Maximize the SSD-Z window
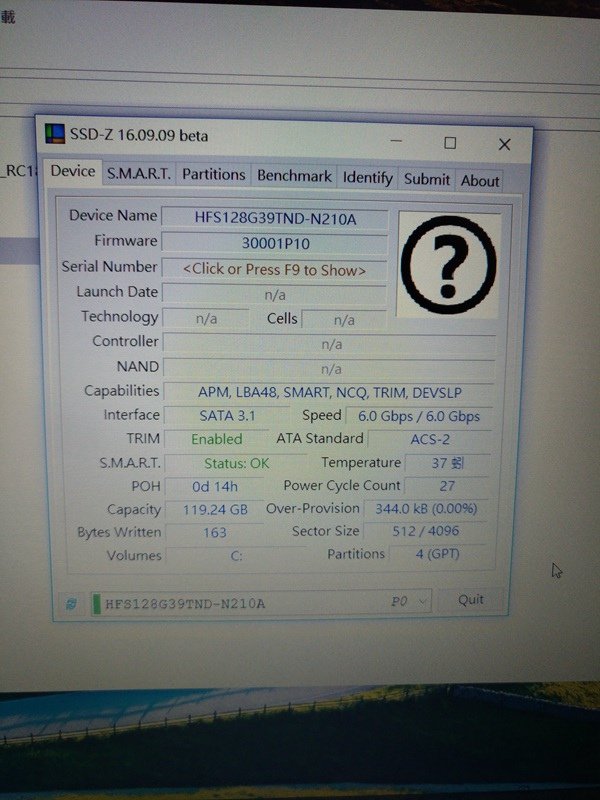This screenshot has width=600, height=800. [x=450, y=143]
